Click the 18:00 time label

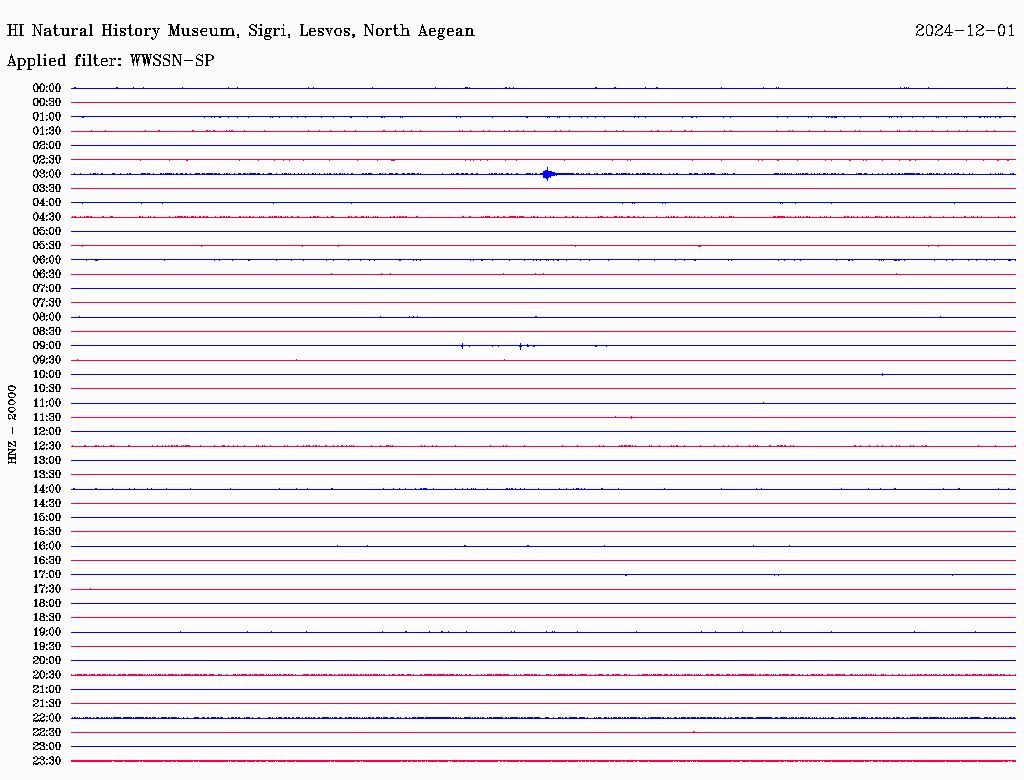(x=47, y=603)
